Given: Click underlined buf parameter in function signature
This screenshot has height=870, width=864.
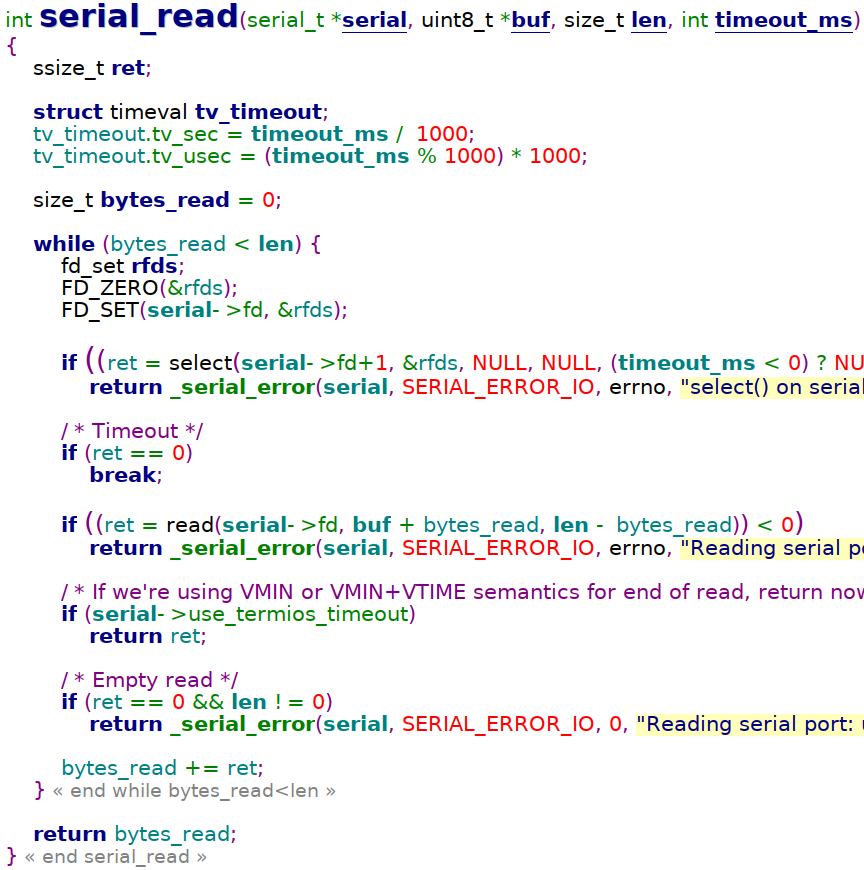Looking at the screenshot, I should point(531,22).
